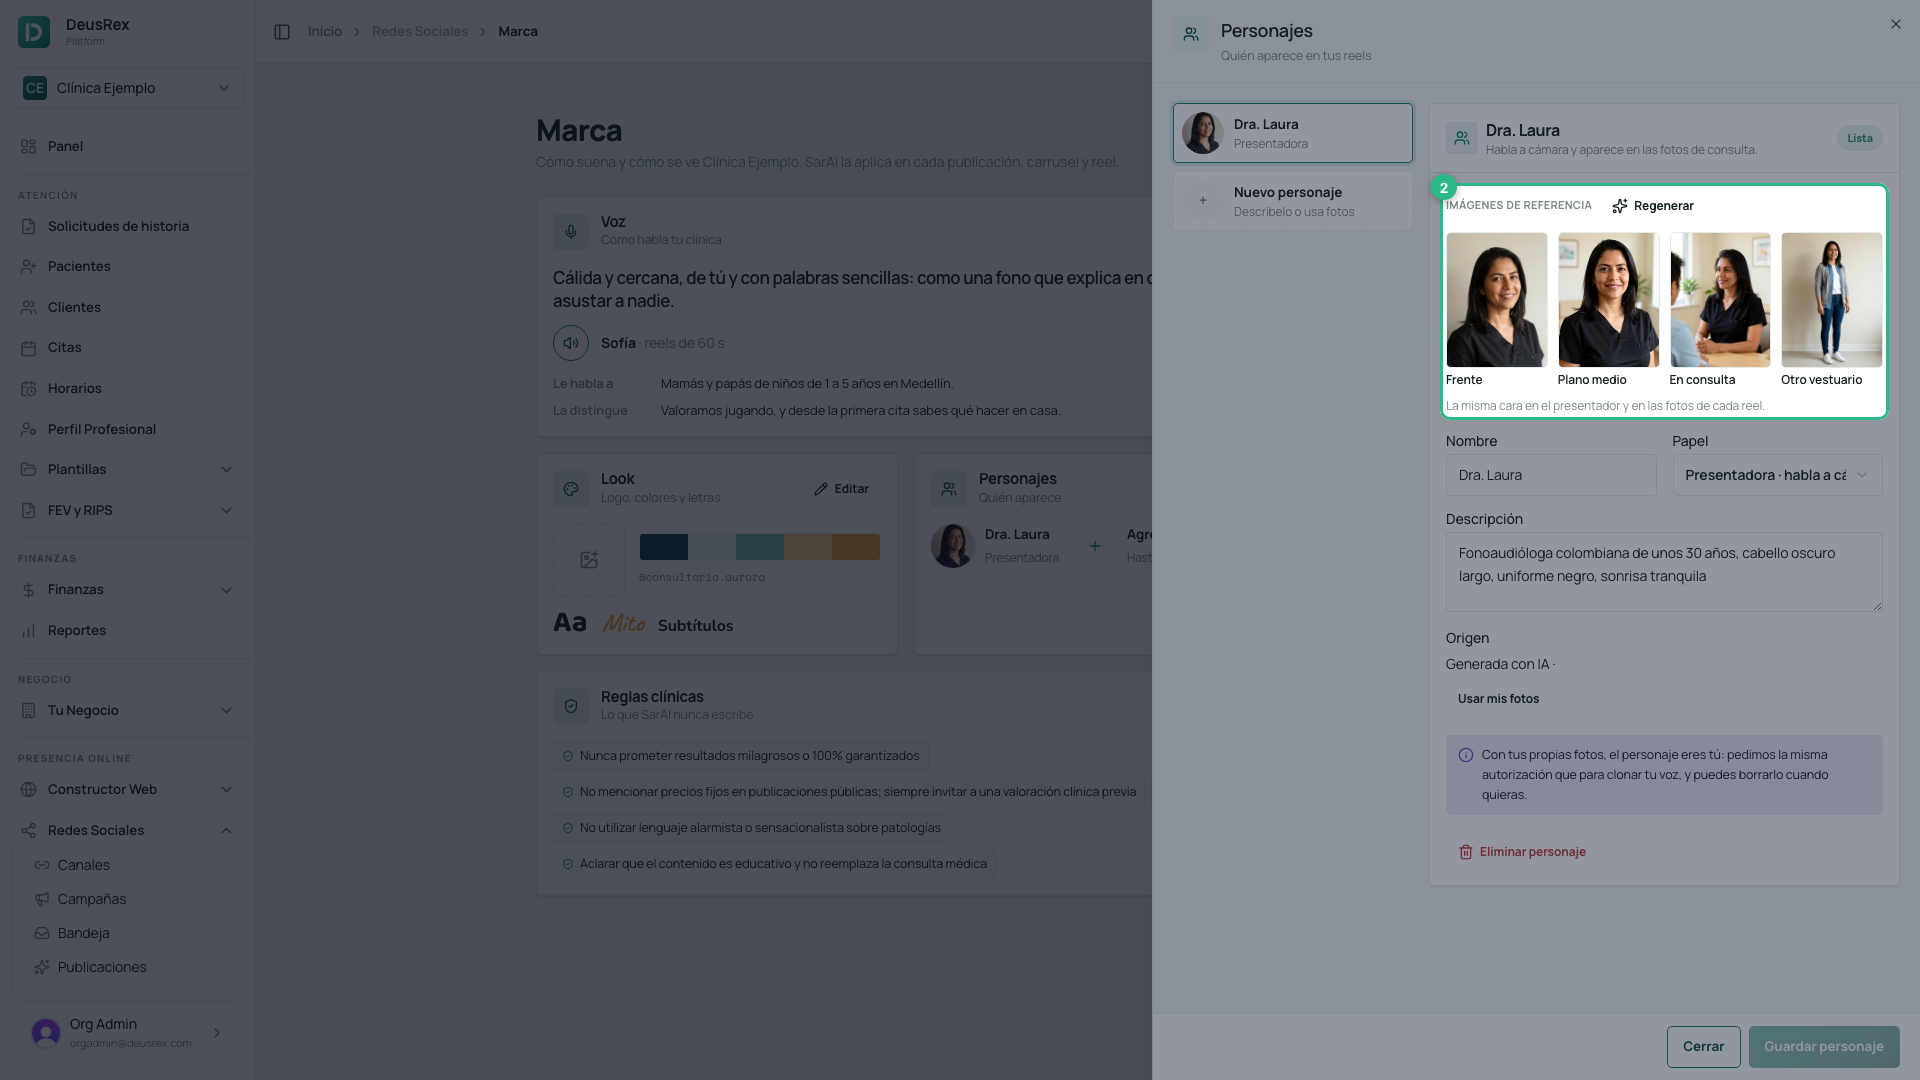Toggle the sidebar collapse icon
The width and height of the screenshot is (1920, 1080).
click(x=282, y=32)
